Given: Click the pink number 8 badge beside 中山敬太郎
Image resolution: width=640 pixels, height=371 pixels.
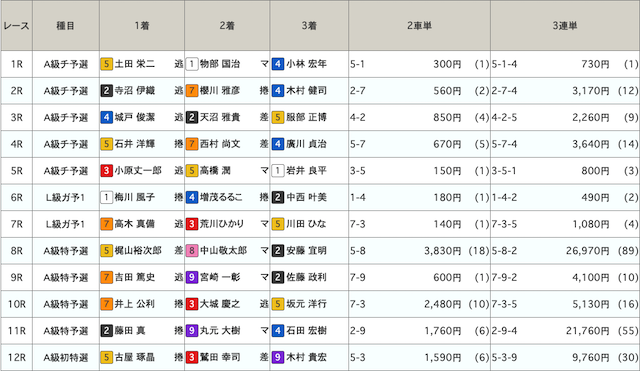Looking at the screenshot, I should point(192,251).
